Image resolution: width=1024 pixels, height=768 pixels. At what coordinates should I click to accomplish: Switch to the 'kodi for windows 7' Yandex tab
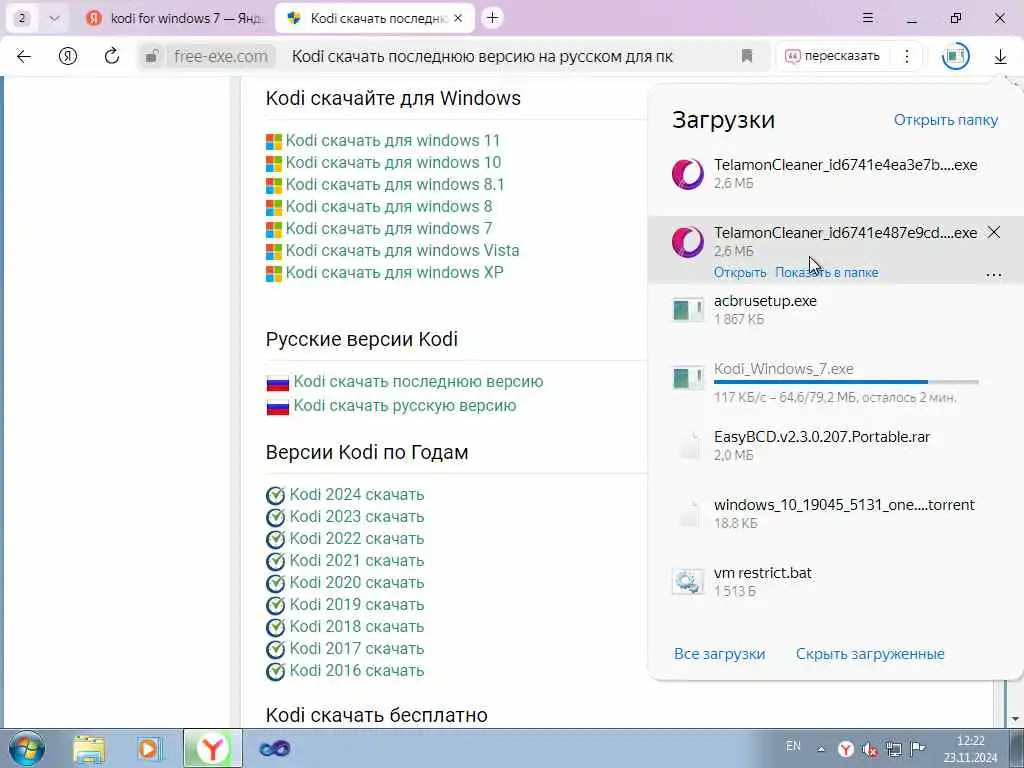[174, 18]
